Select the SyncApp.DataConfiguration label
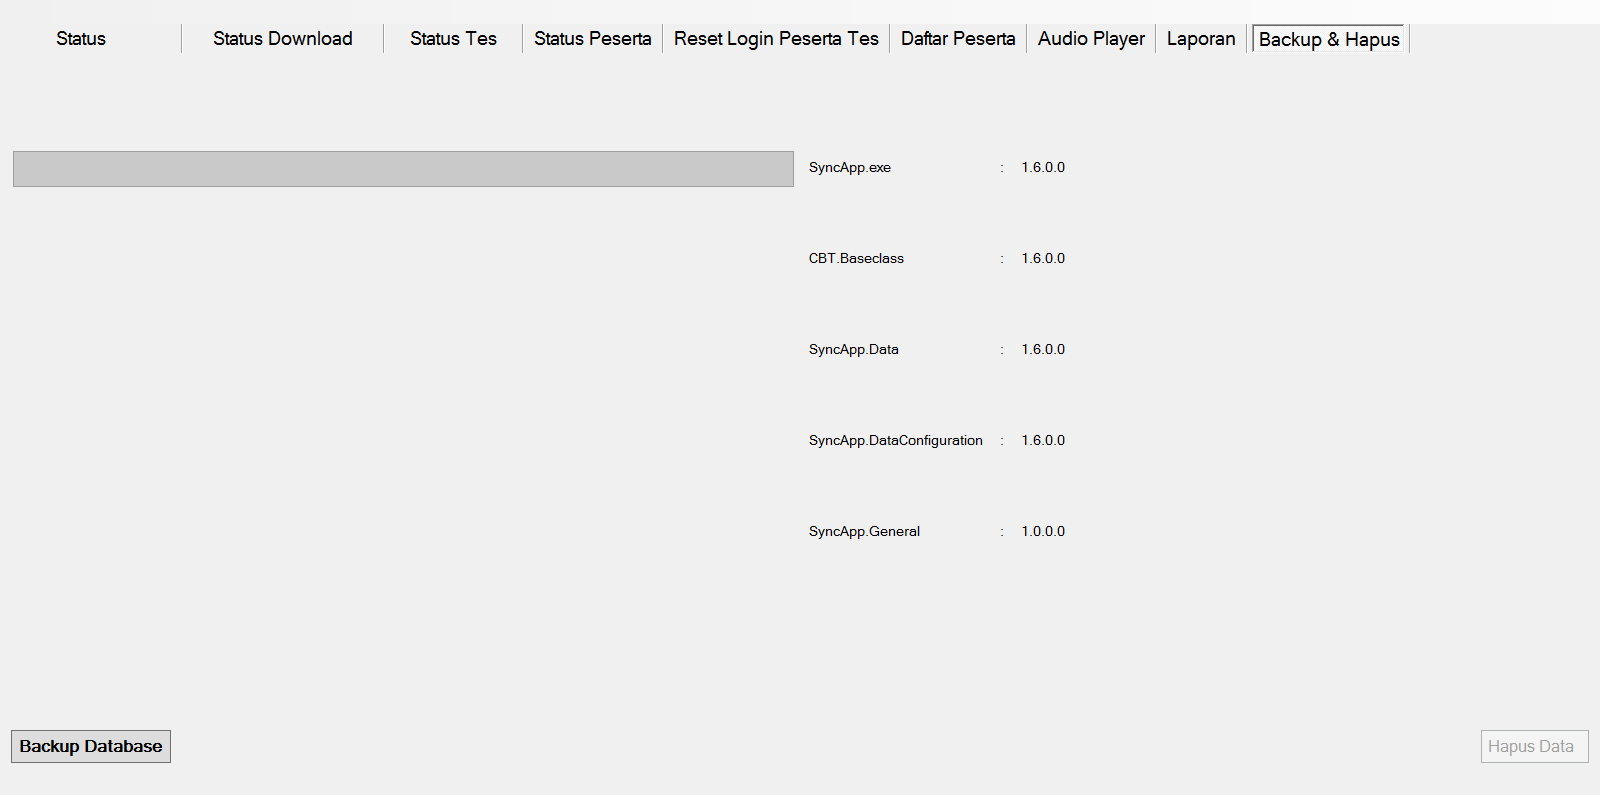Image resolution: width=1600 pixels, height=795 pixels. tap(895, 441)
